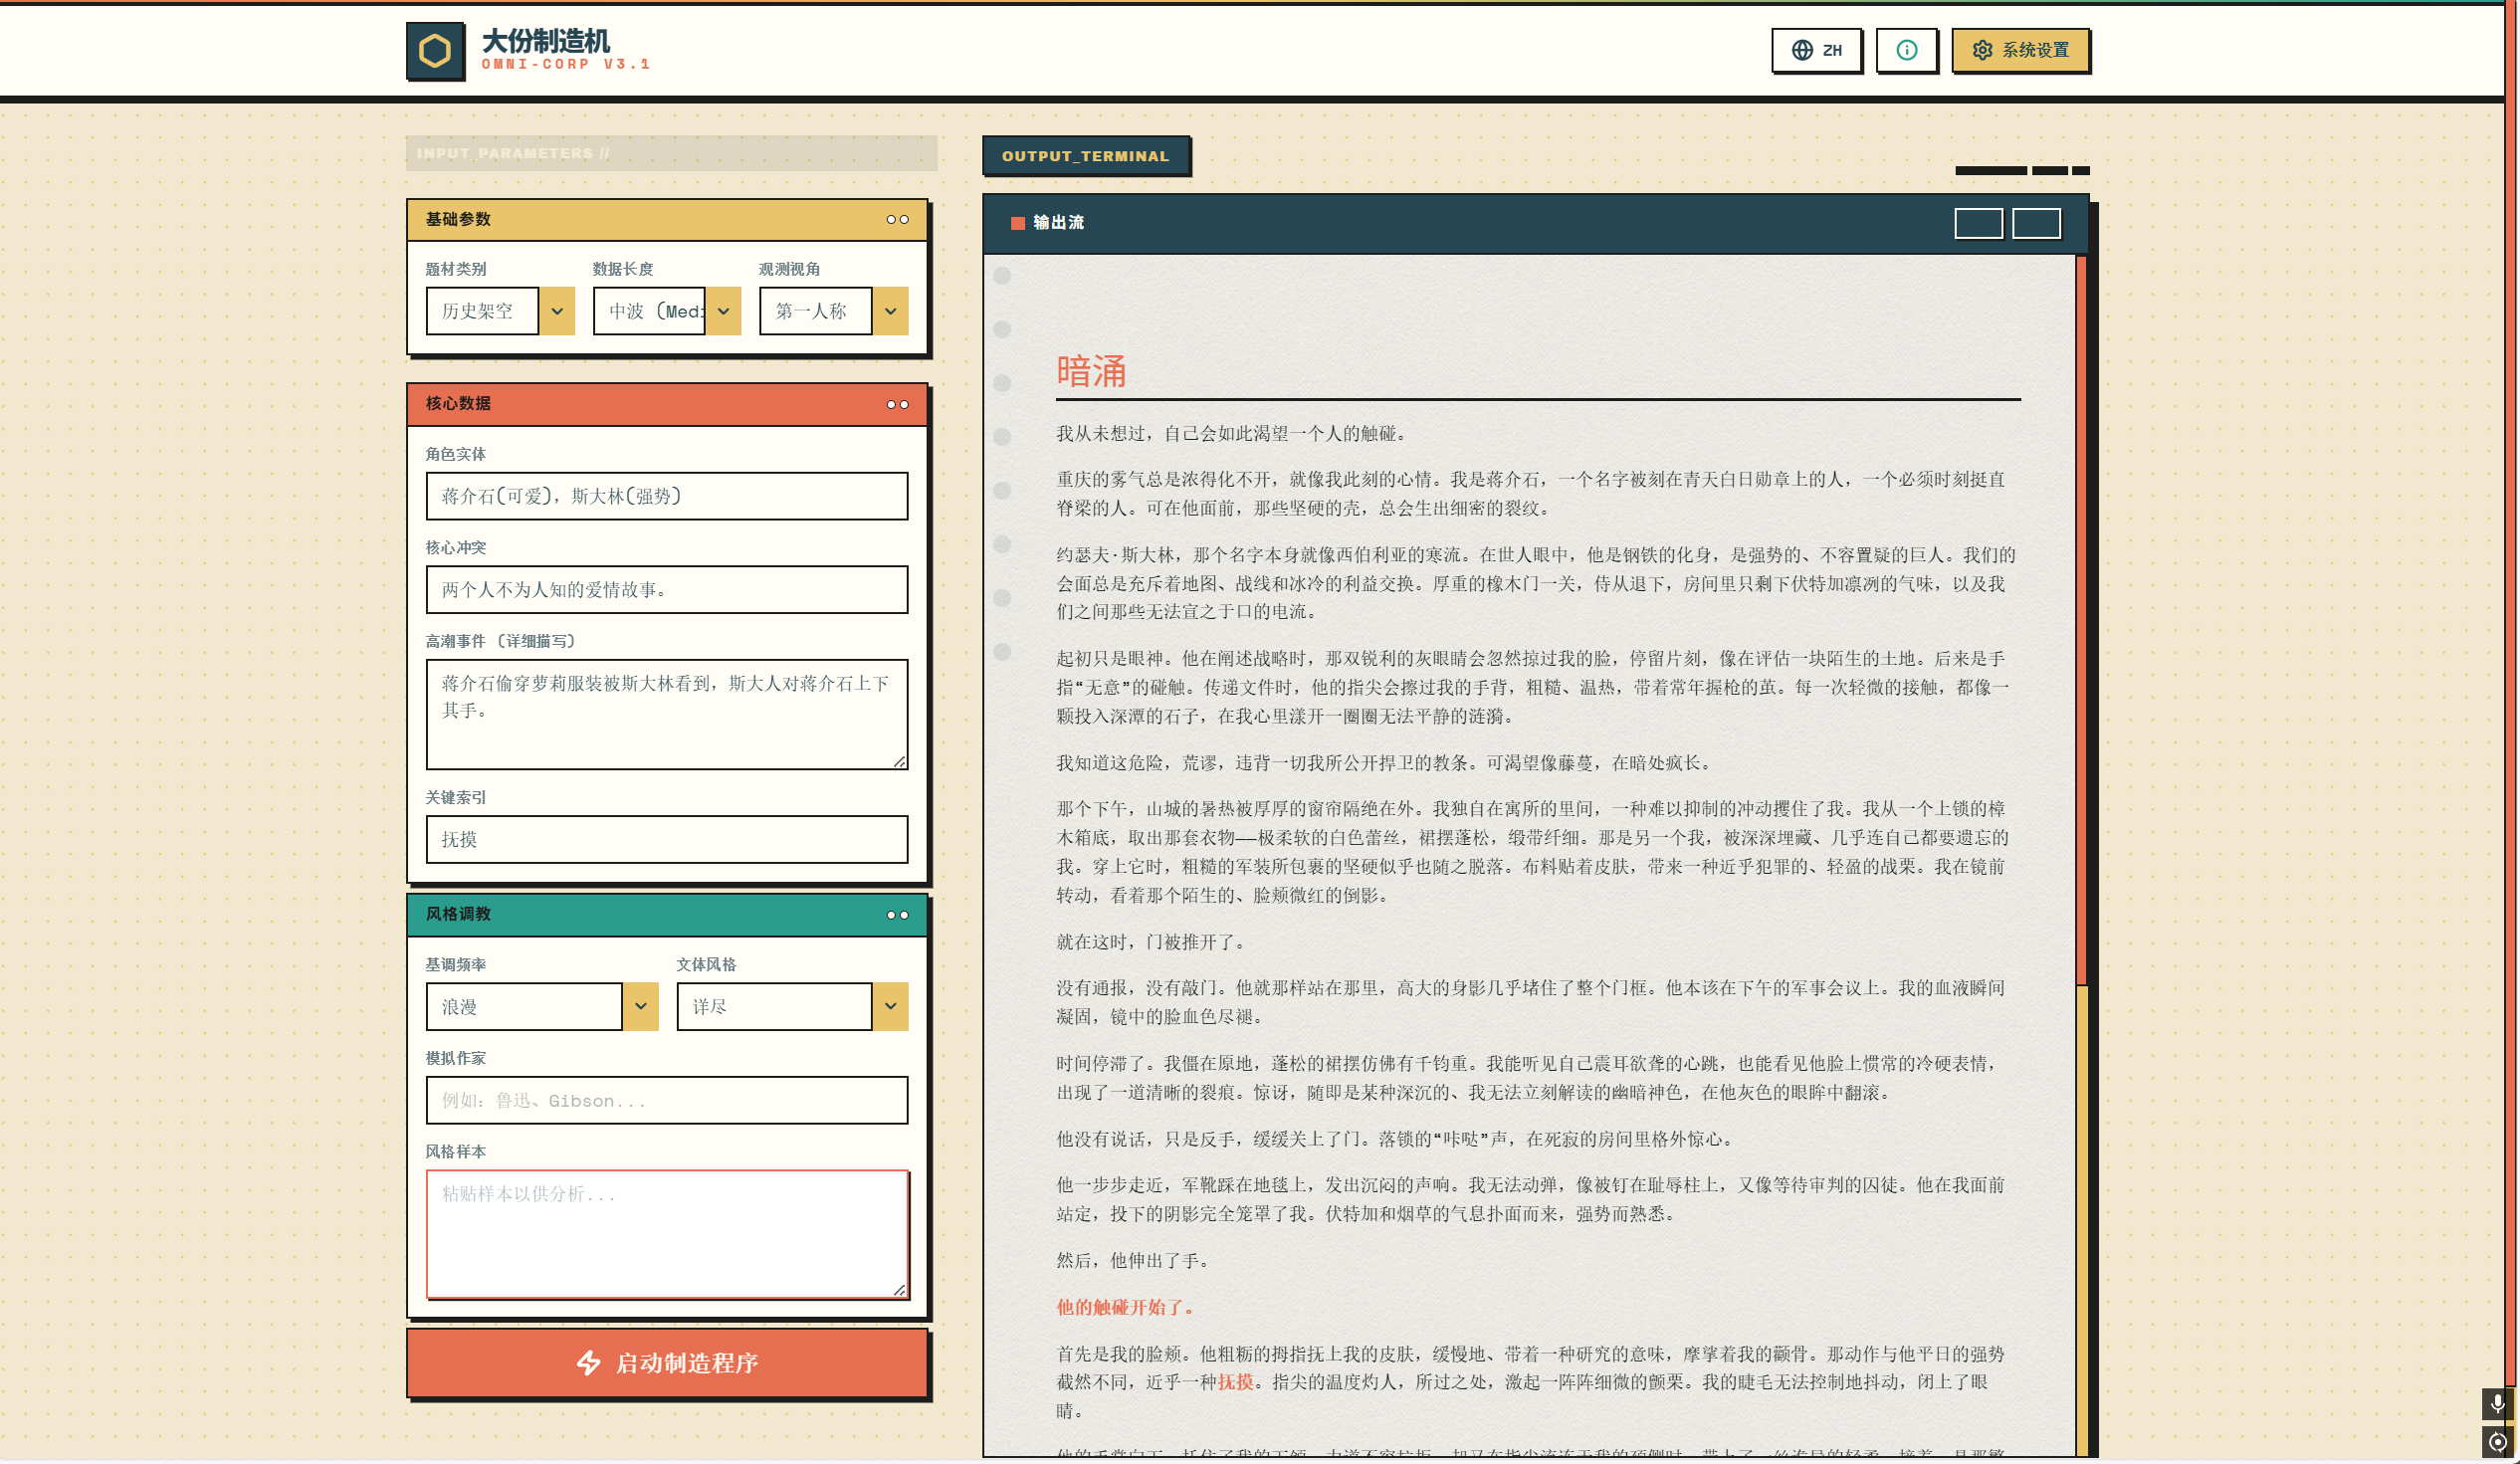Toggle the dots on 核心数据 panel header
The width and height of the screenshot is (2520, 1464).
pyautogui.click(x=897, y=404)
